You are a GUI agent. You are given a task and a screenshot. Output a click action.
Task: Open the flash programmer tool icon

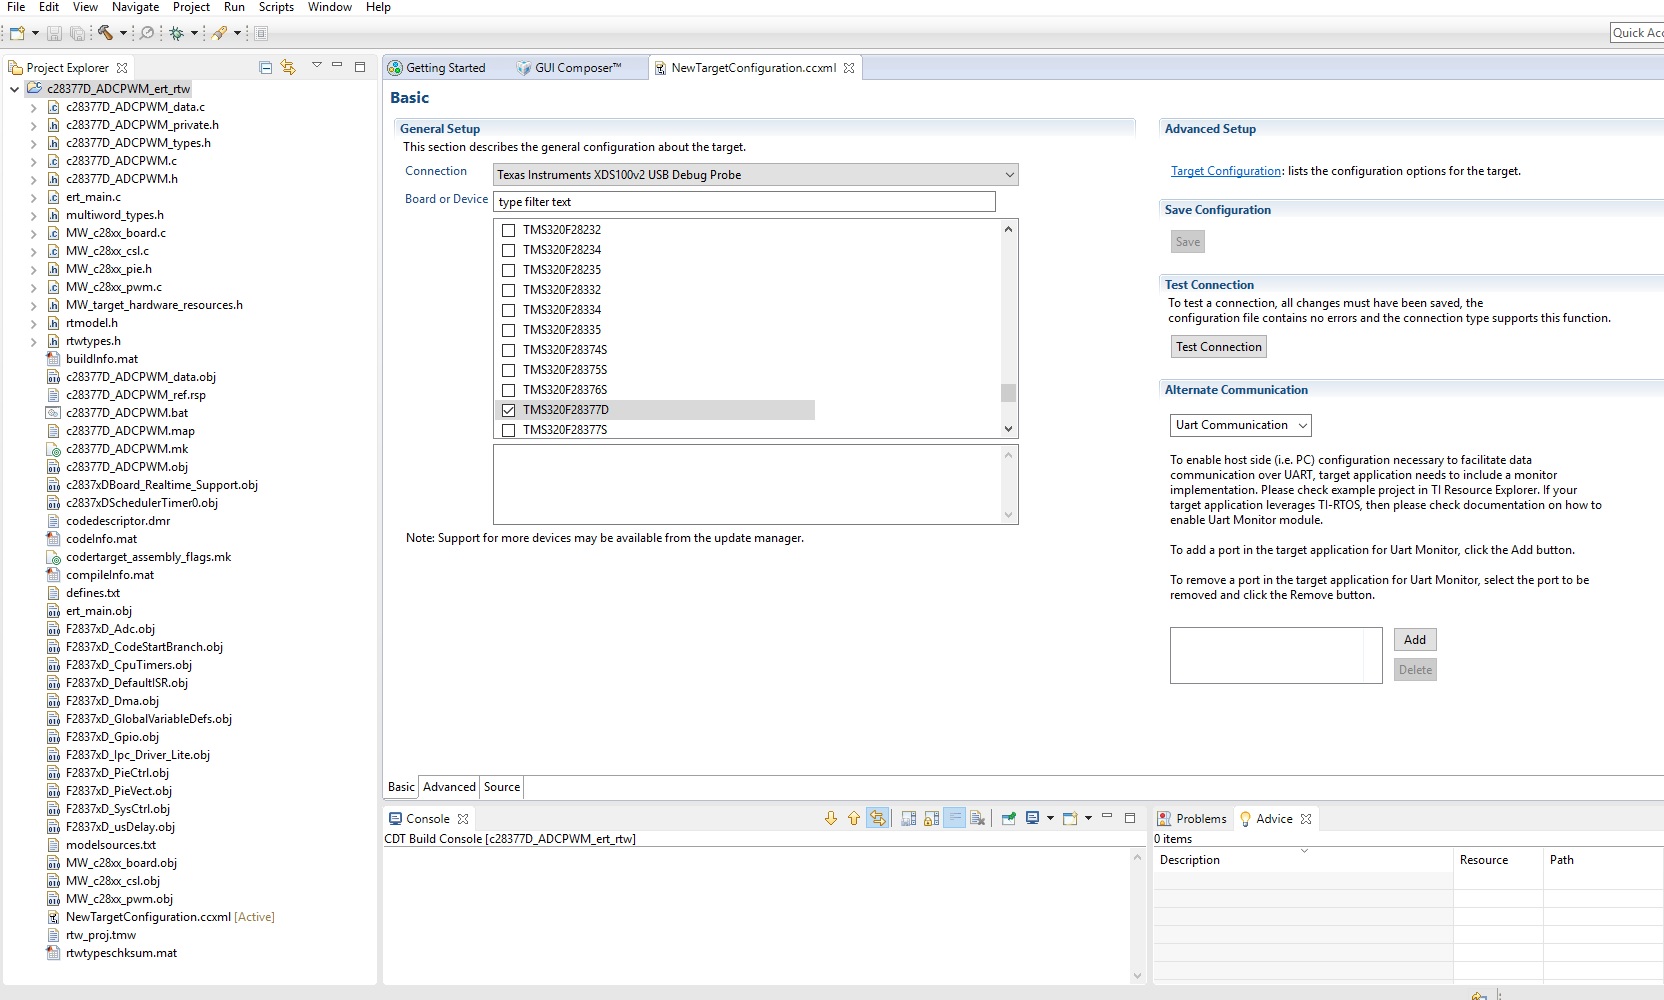pos(222,33)
